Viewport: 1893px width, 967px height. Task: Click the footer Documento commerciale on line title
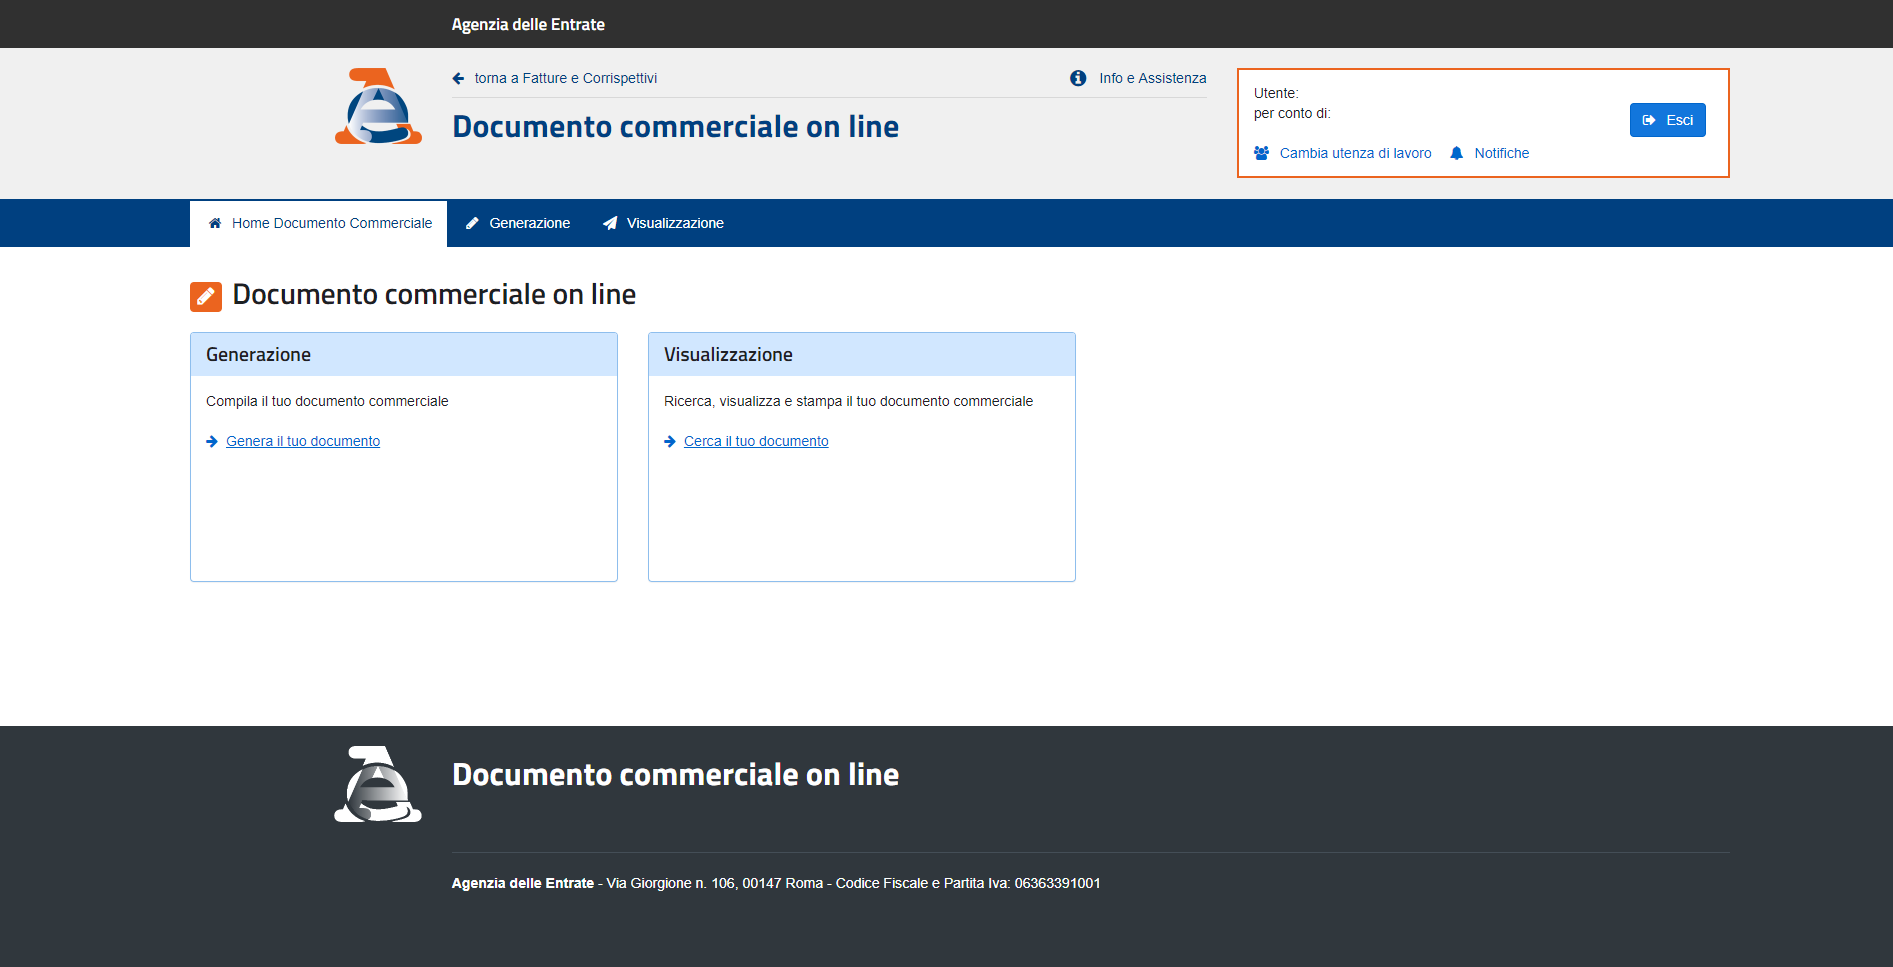click(675, 775)
